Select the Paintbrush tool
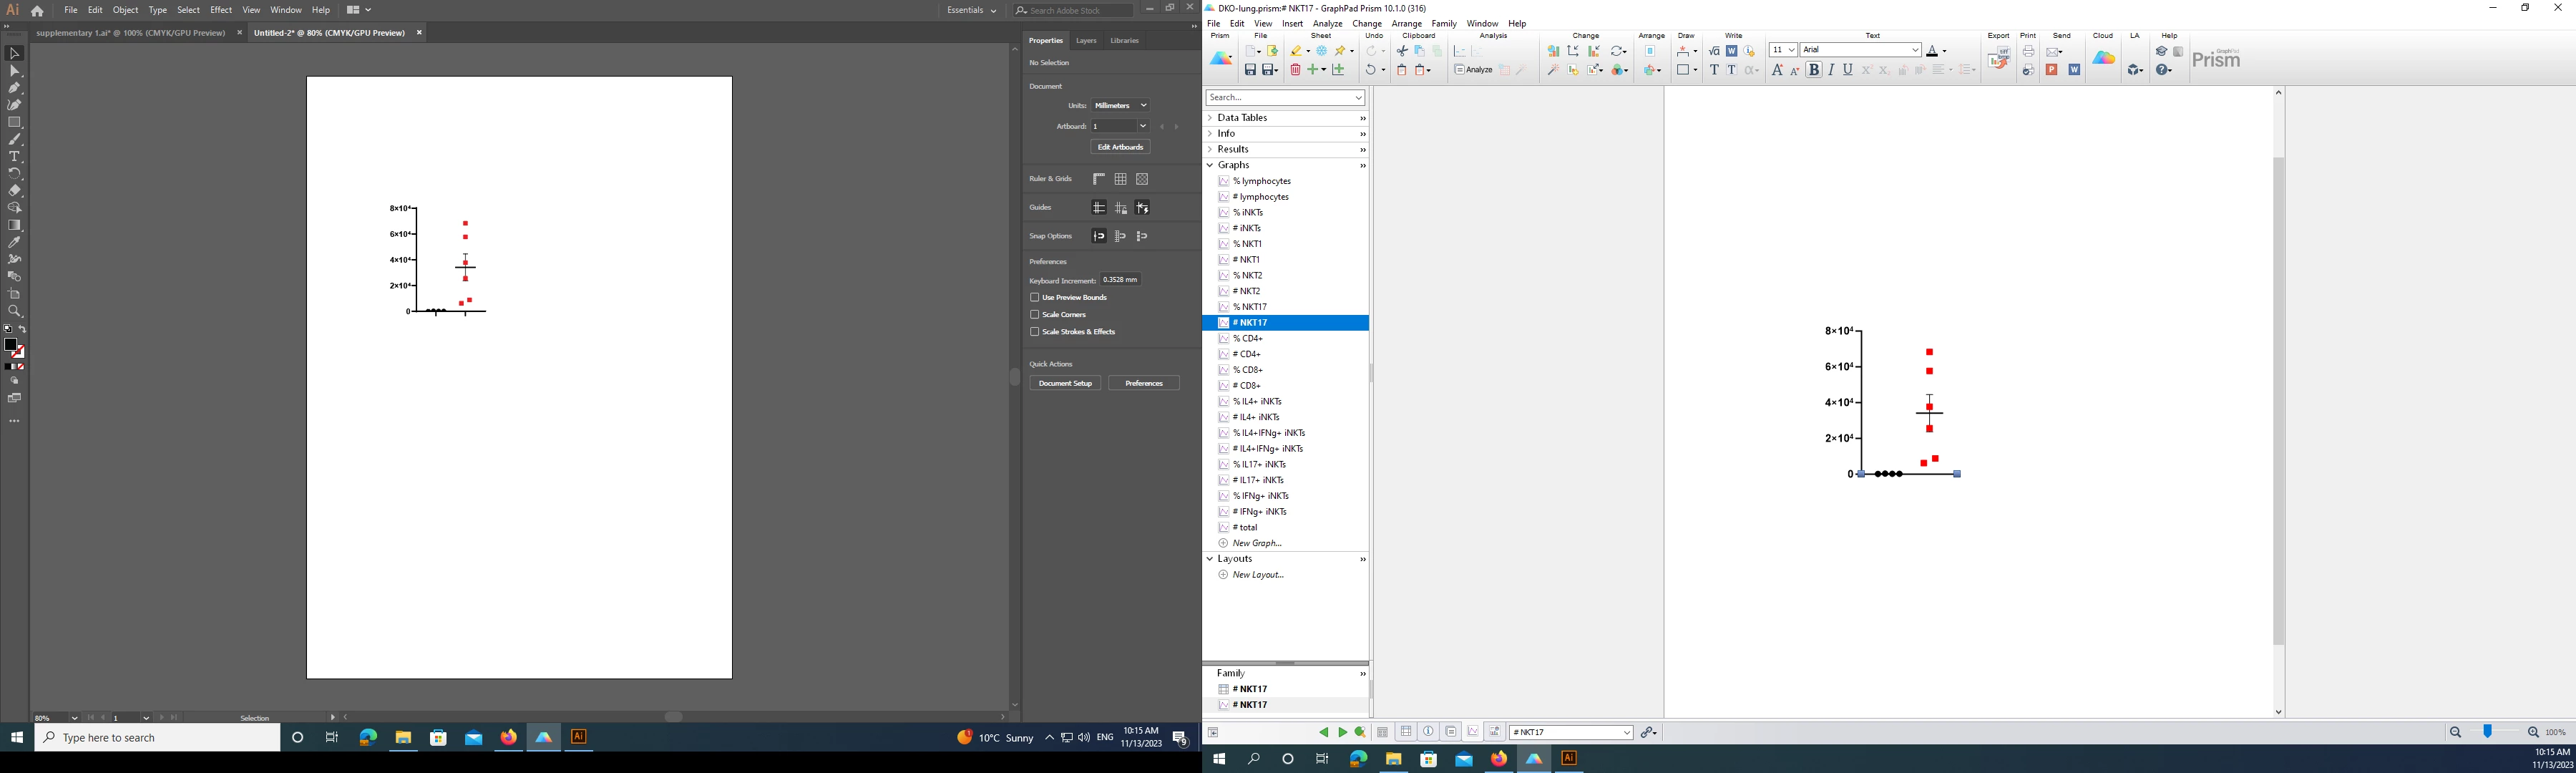 coord(15,140)
